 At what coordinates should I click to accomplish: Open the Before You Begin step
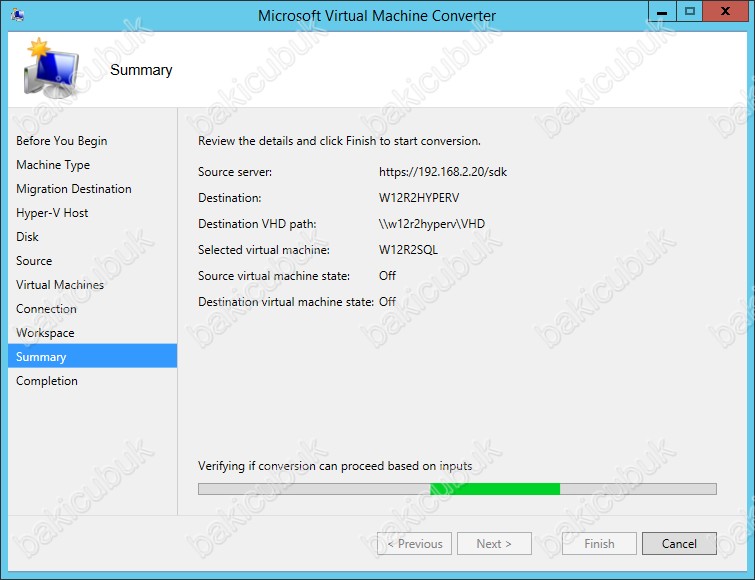pyautogui.click(x=61, y=141)
